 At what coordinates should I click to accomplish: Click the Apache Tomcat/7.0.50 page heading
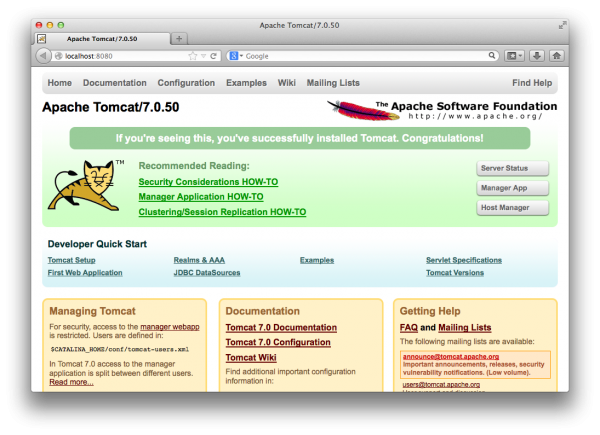(111, 107)
